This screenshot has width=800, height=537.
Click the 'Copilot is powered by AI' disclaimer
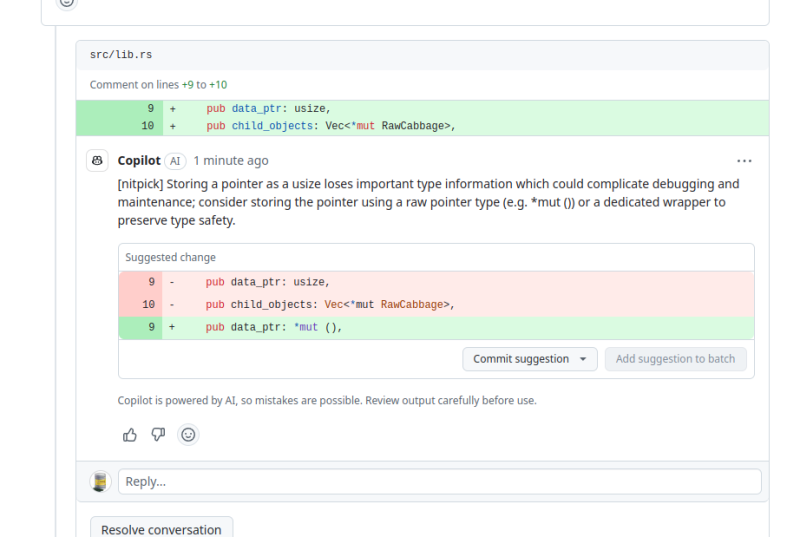tap(327, 400)
